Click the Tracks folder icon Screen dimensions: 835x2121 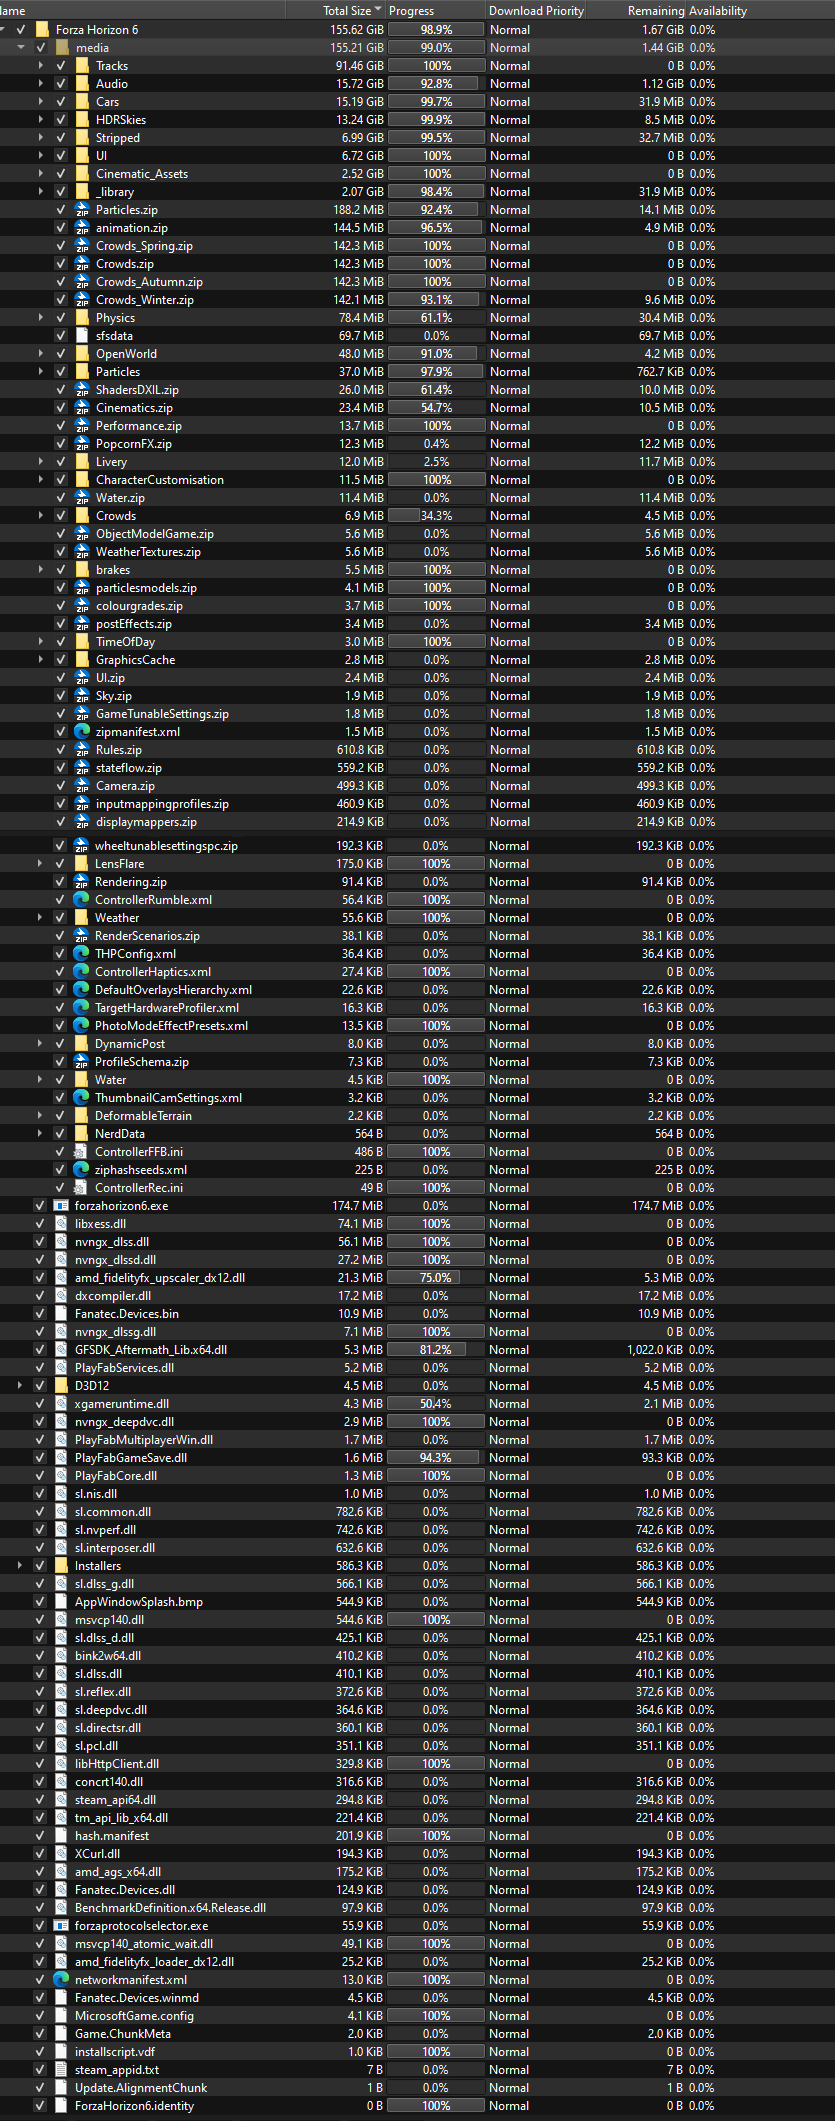point(82,66)
